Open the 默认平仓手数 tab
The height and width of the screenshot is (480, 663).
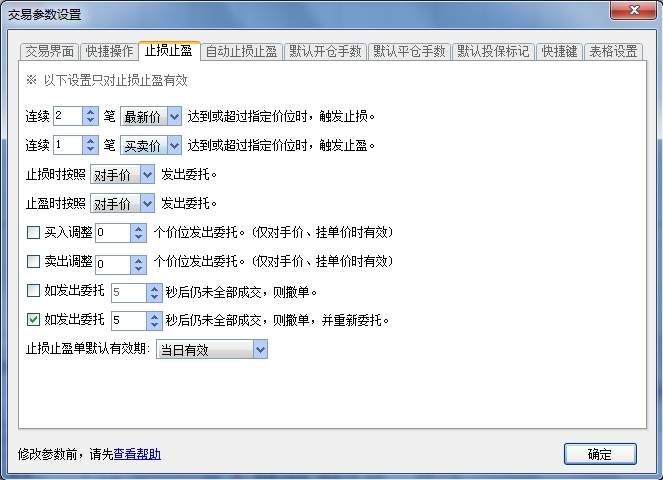409,52
